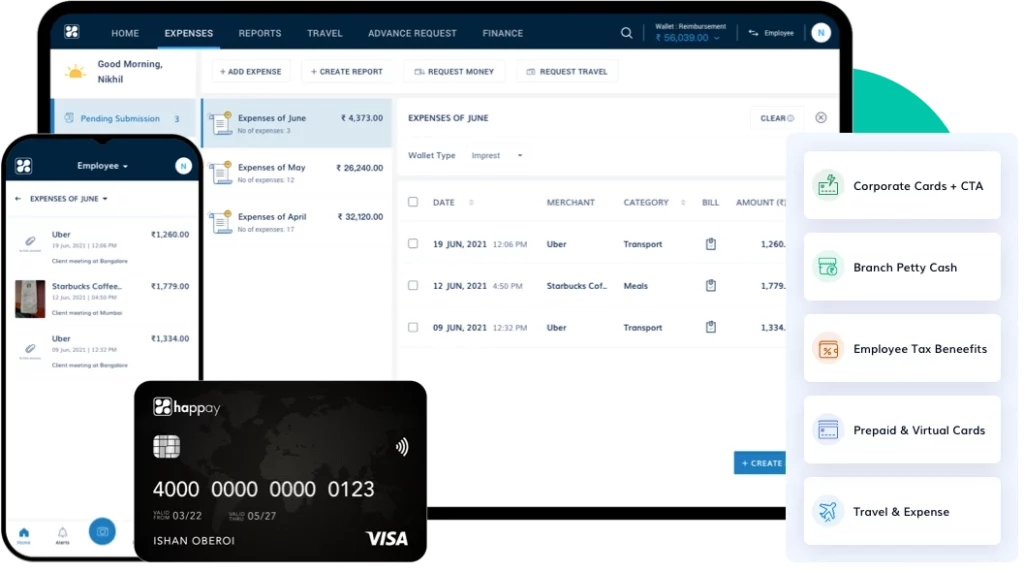Open the Employee role dropdown on mobile

pyautogui.click(x=103, y=166)
